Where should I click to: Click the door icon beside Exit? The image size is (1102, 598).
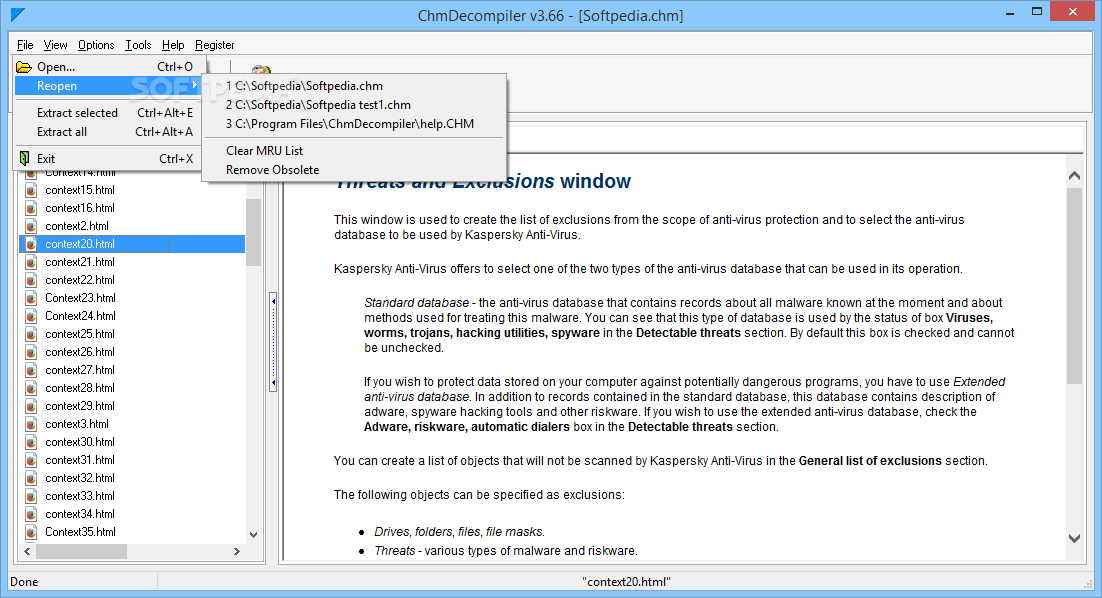25,158
